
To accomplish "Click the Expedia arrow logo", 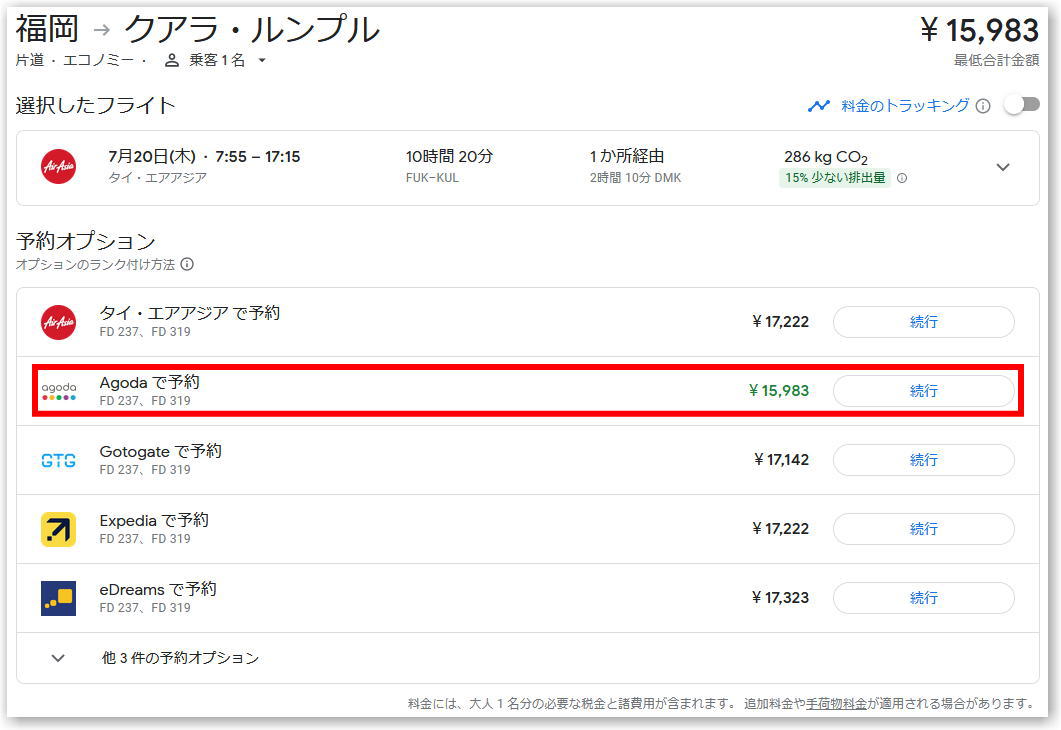I will (59, 529).
